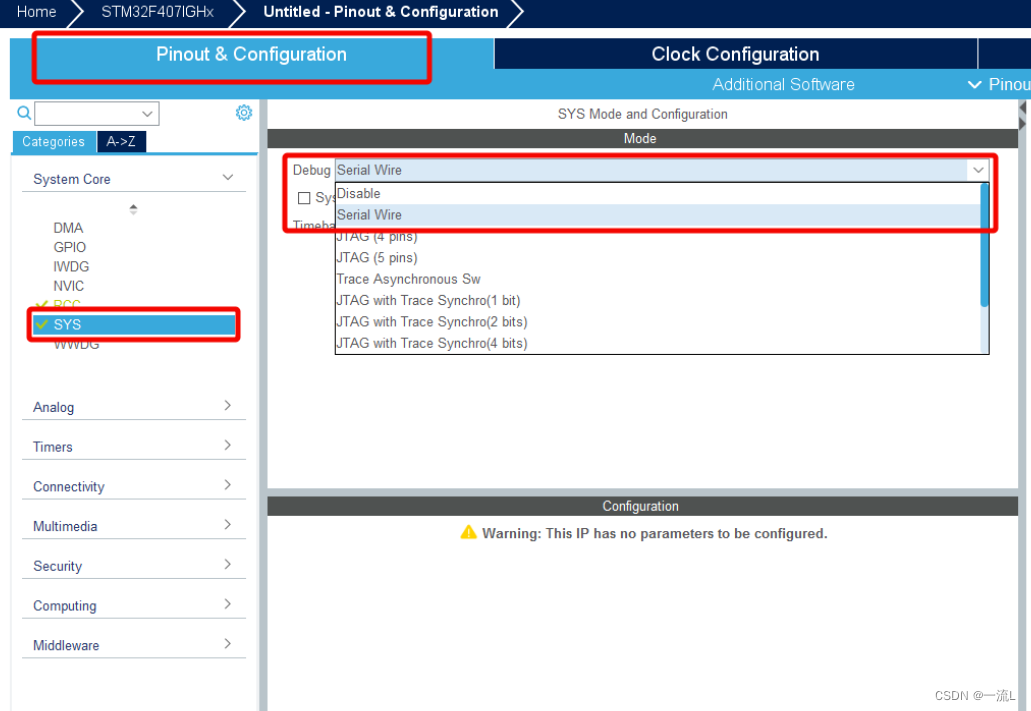
Task: Expand the Security category
Action: click(x=228, y=564)
